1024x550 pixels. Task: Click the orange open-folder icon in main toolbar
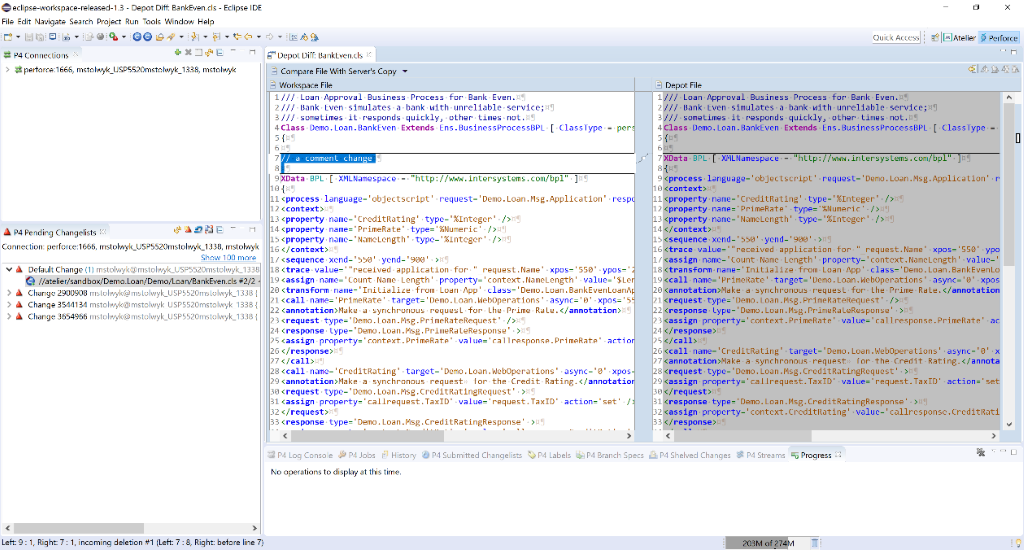tap(159, 37)
